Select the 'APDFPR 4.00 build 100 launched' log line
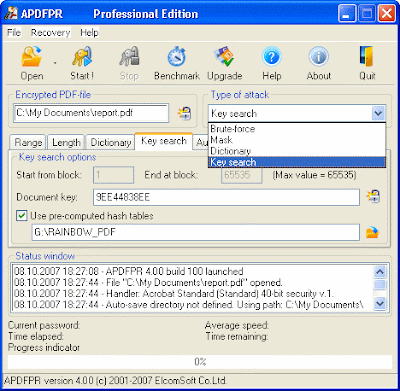The height and width of the screenshot is (391, 400). coord(129,271)
